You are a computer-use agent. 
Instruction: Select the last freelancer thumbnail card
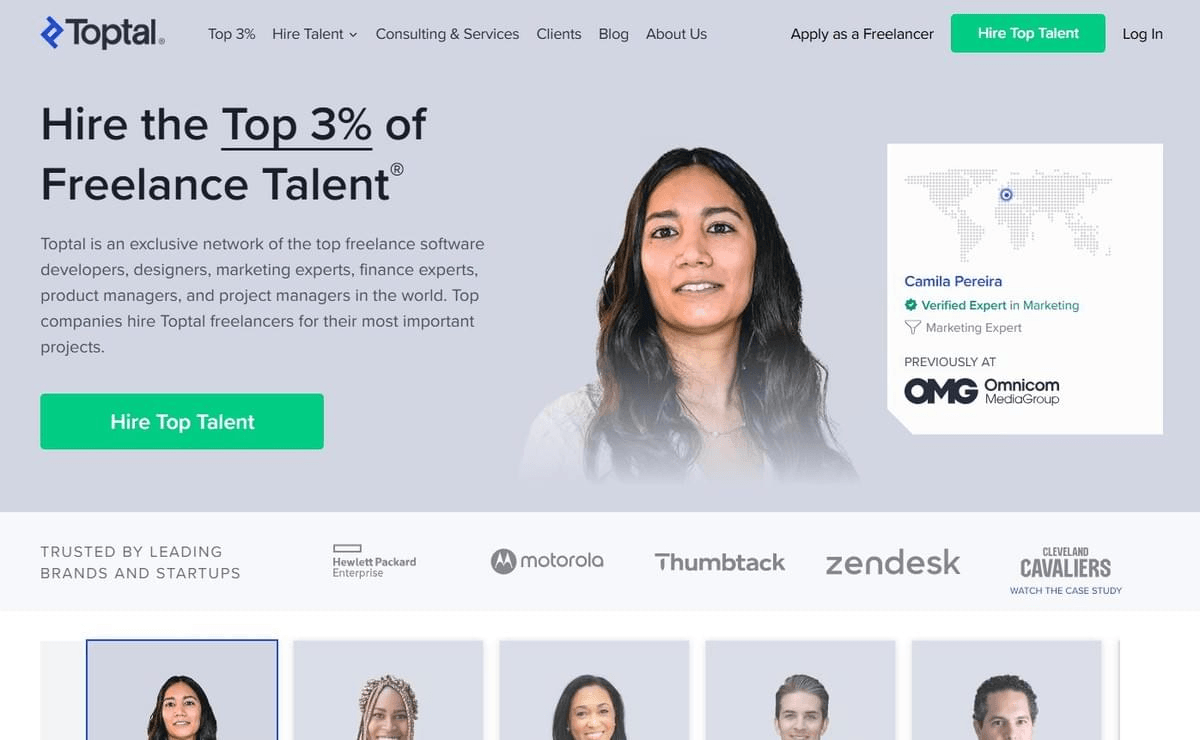coord(1006,690)
